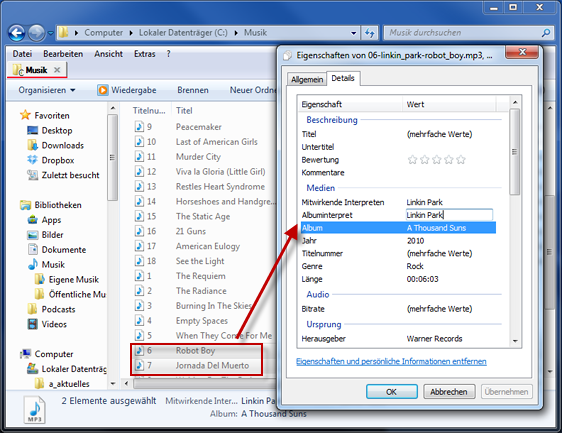Click properties list scrollbar thumb
The image size is (562, 433).
(x=515, y=152)
